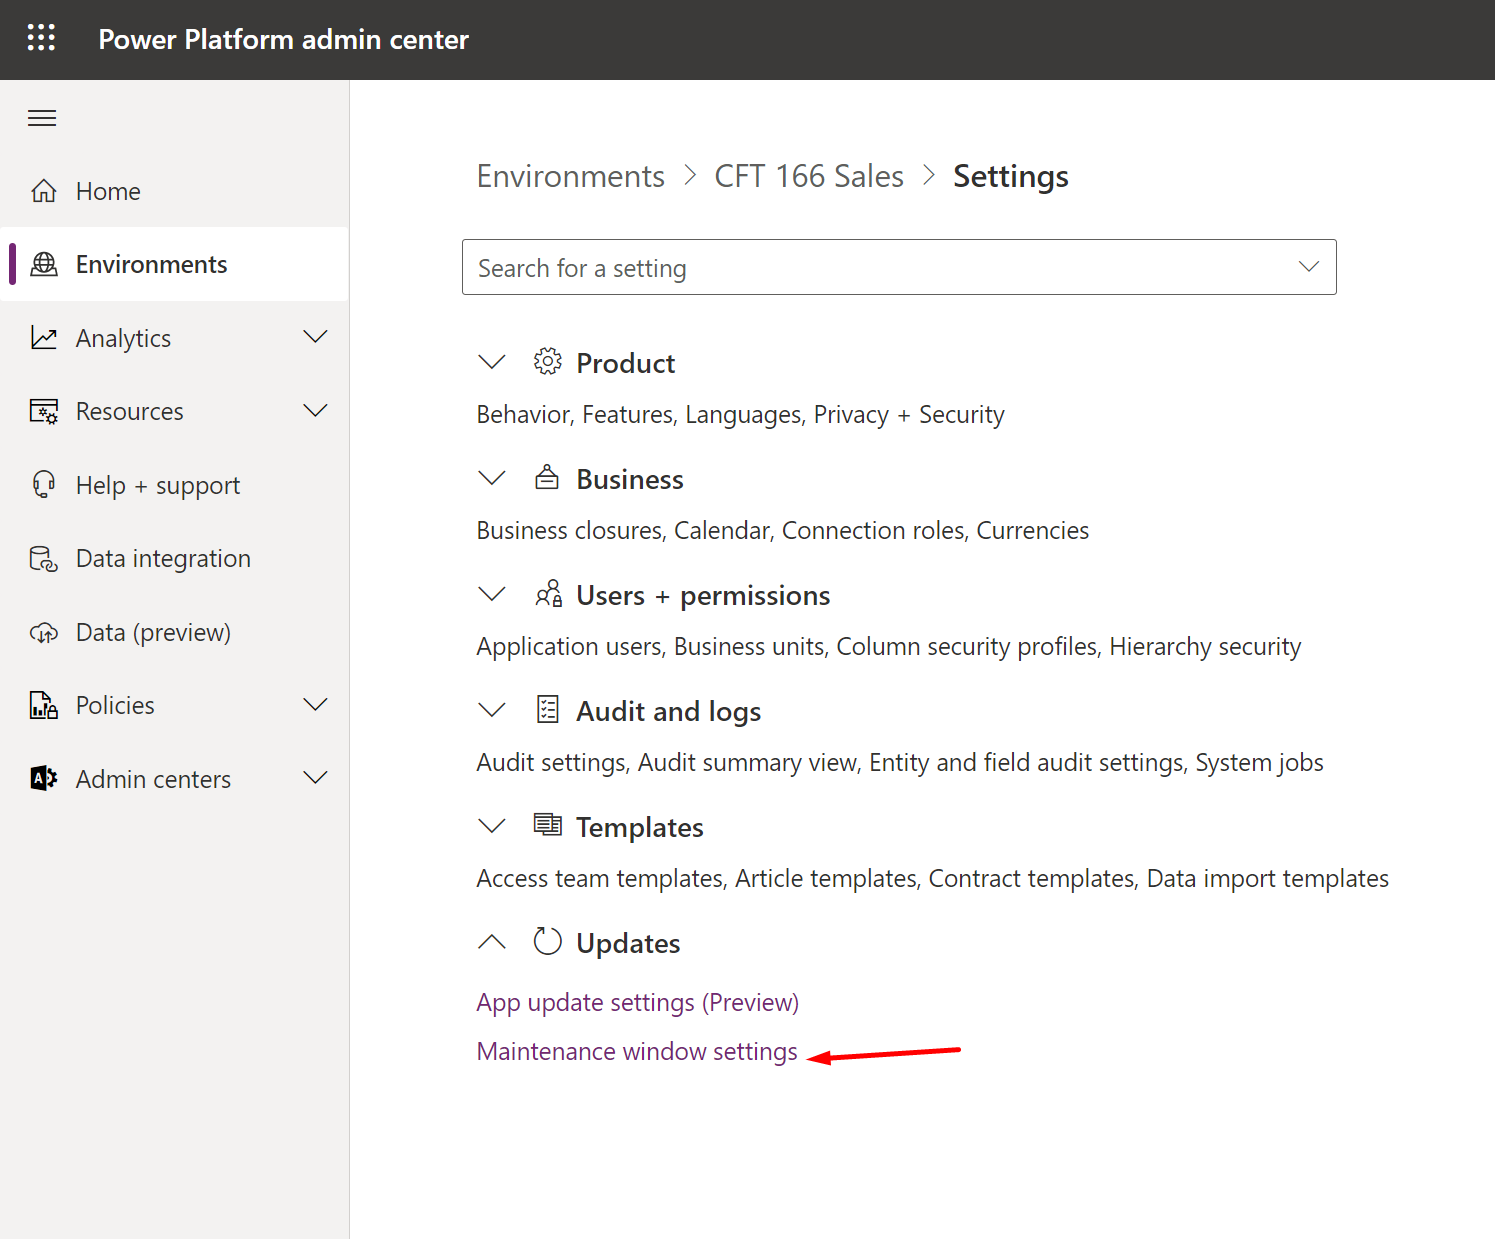1495x1239 pixels.
Task: Open App update settings (Preview)
Action: pos(637,1001)
